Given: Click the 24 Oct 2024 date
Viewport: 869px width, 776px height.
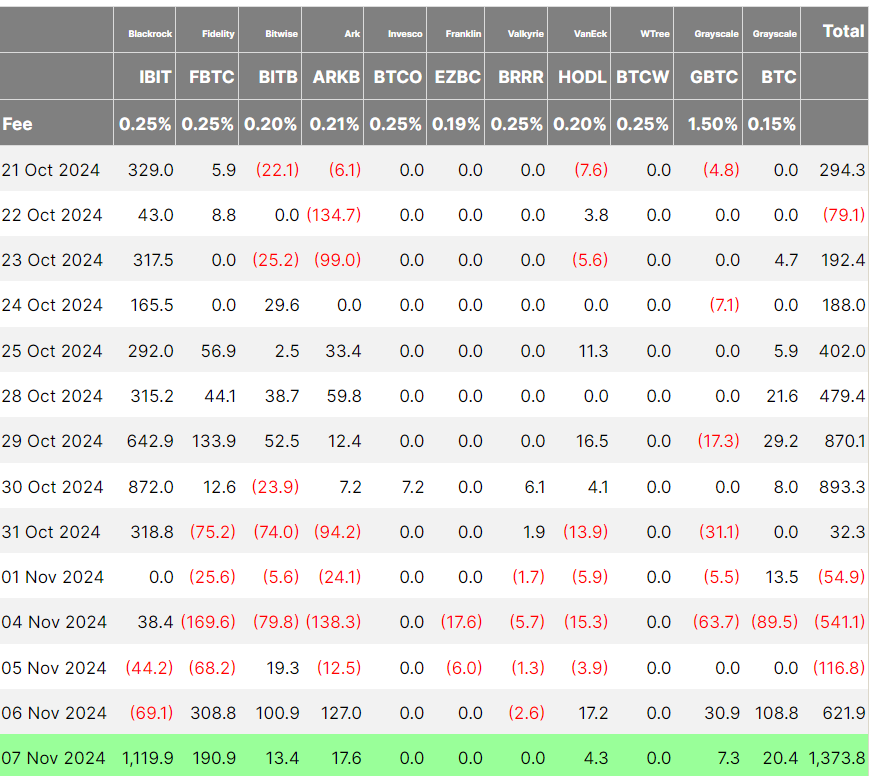Looking at the screenshot, I should tap(52, 305).
